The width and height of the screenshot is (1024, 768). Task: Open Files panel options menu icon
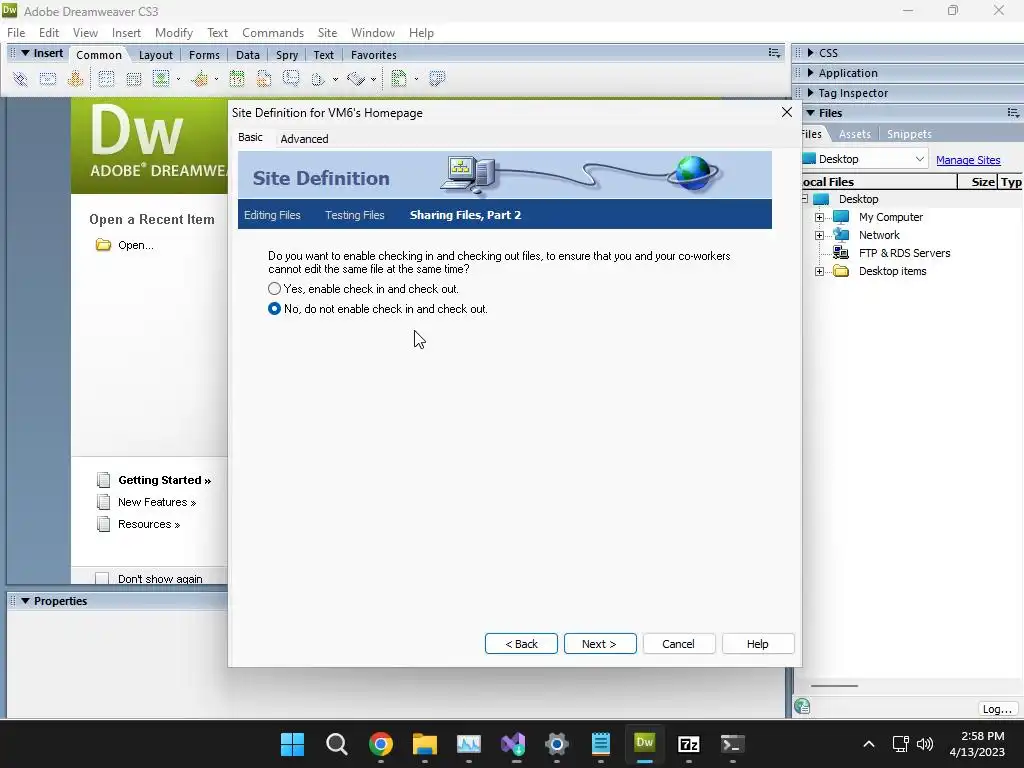click(x=1013, y=113)
